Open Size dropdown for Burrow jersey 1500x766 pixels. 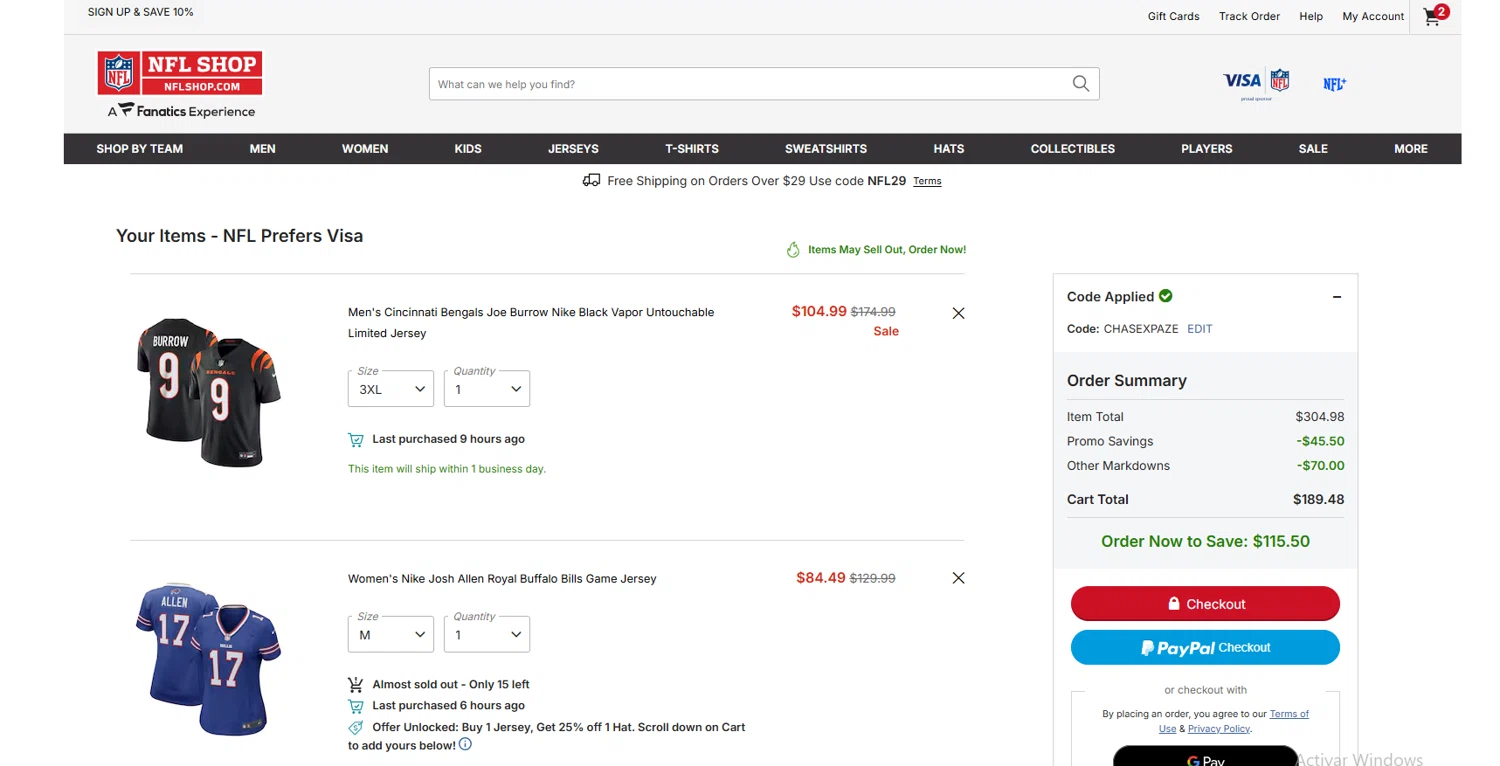[391, 389]
